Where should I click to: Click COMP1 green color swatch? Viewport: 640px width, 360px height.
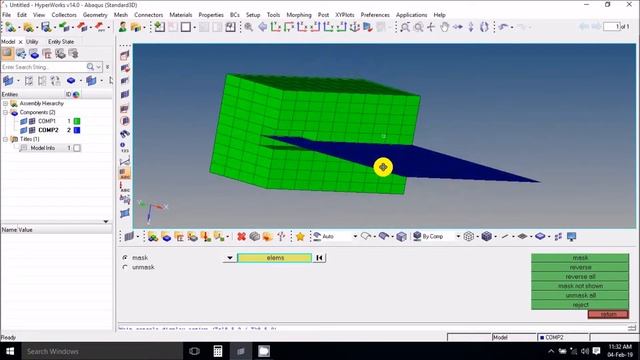(x=77, y=121)
